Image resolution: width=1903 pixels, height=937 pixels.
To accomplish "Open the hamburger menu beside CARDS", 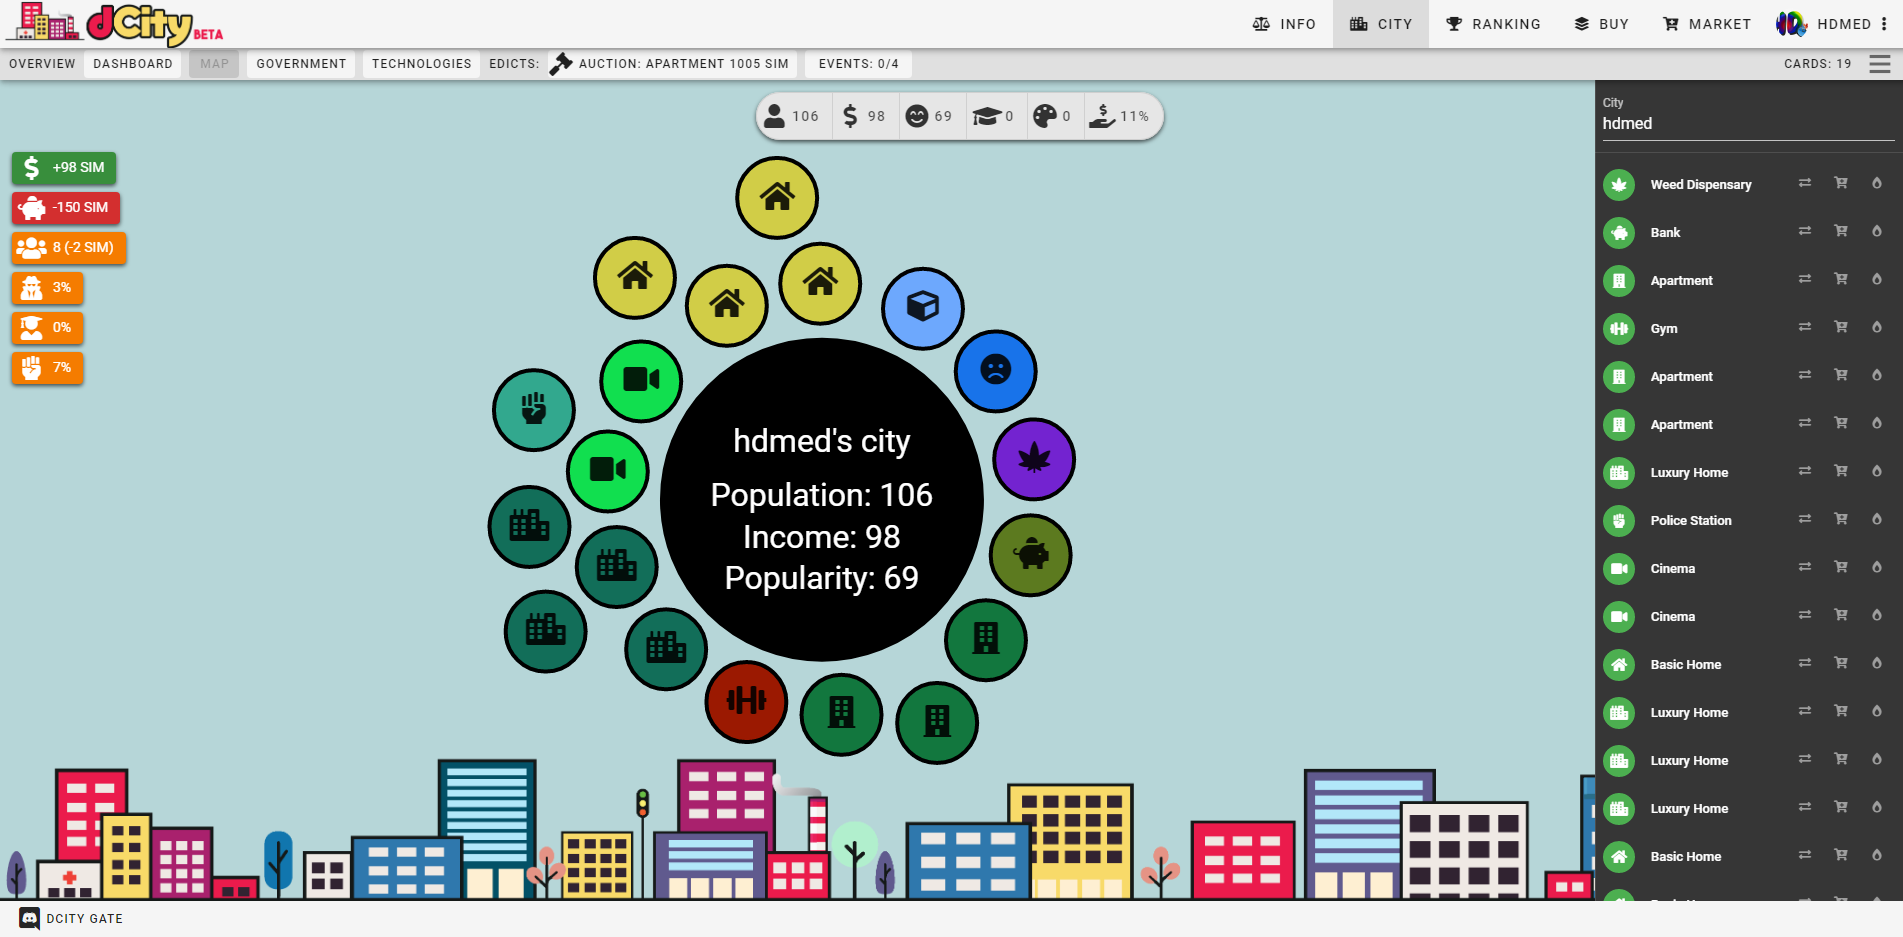I will point(1880,64).
